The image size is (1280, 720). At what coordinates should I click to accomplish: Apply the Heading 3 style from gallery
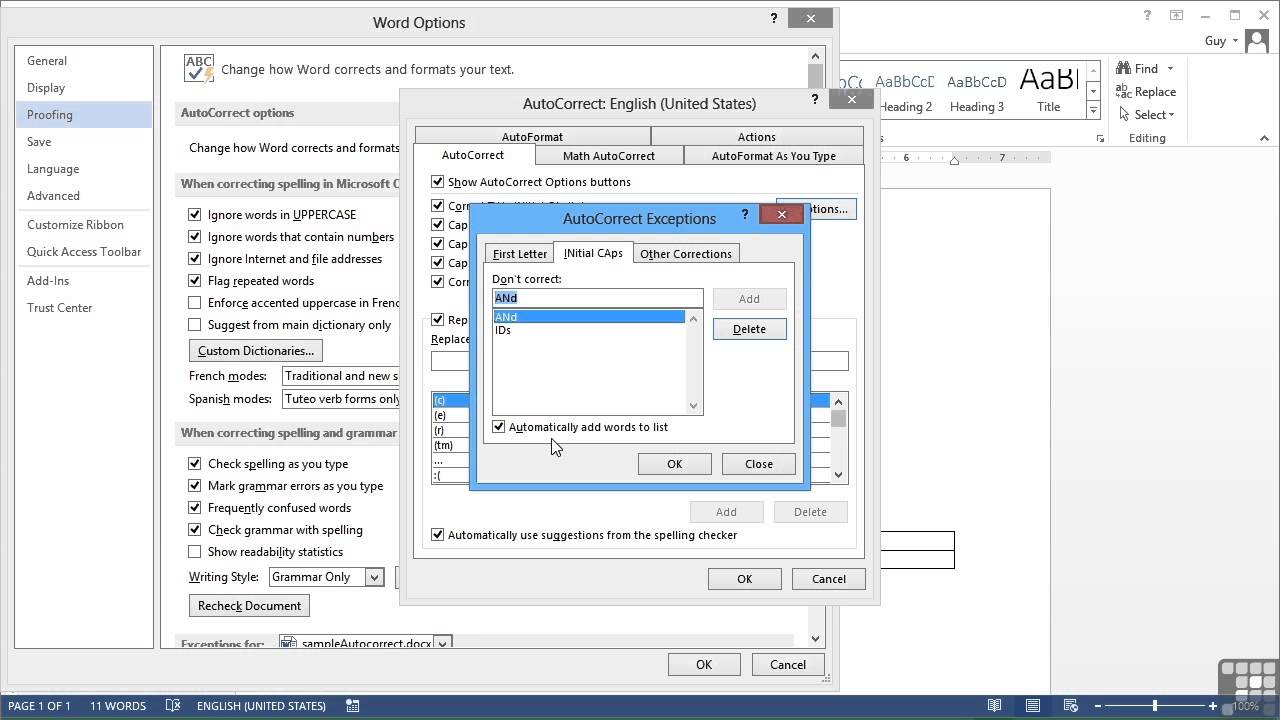click(977, 91)
